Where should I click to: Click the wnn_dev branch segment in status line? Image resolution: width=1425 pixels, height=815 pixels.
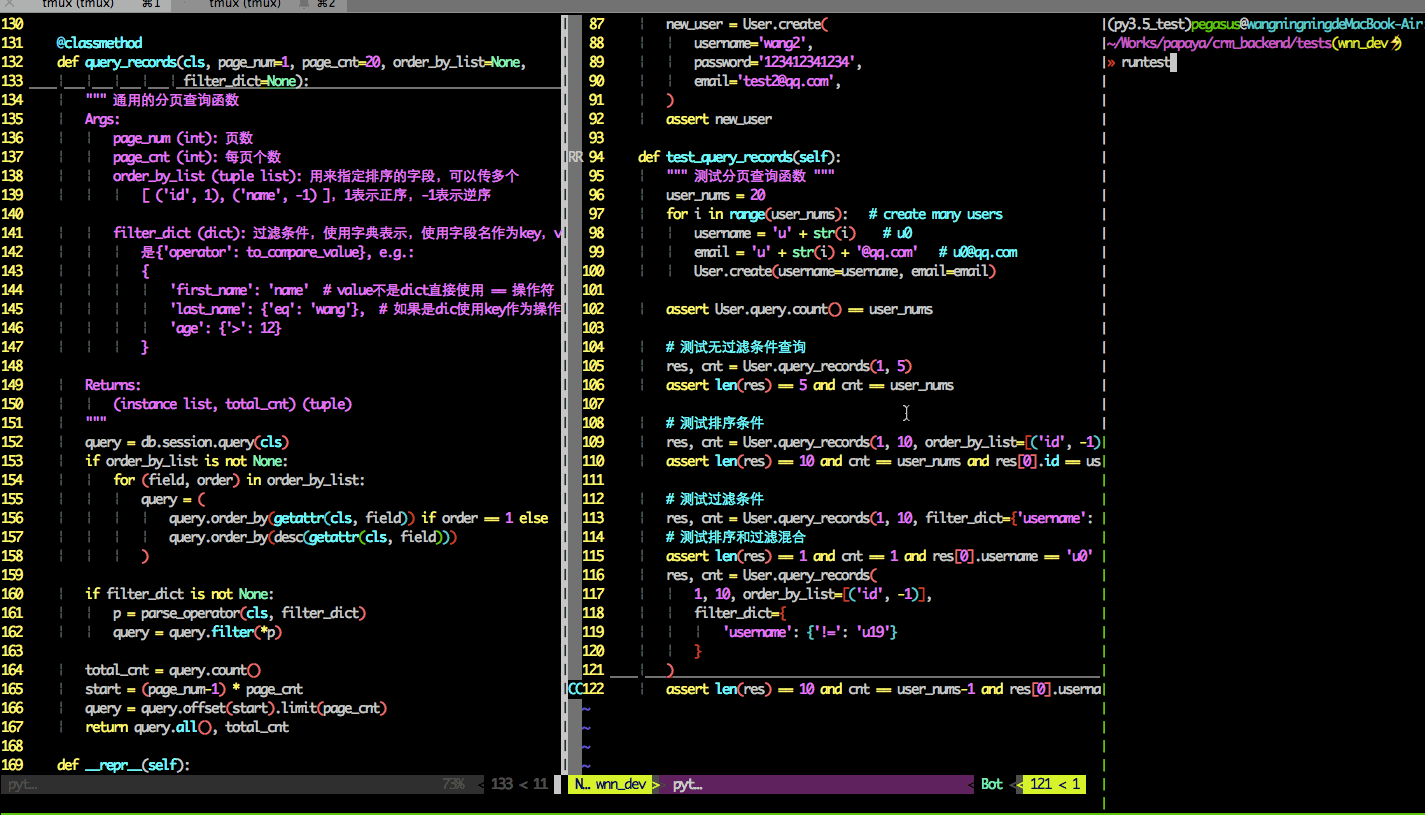coord(622,785)
